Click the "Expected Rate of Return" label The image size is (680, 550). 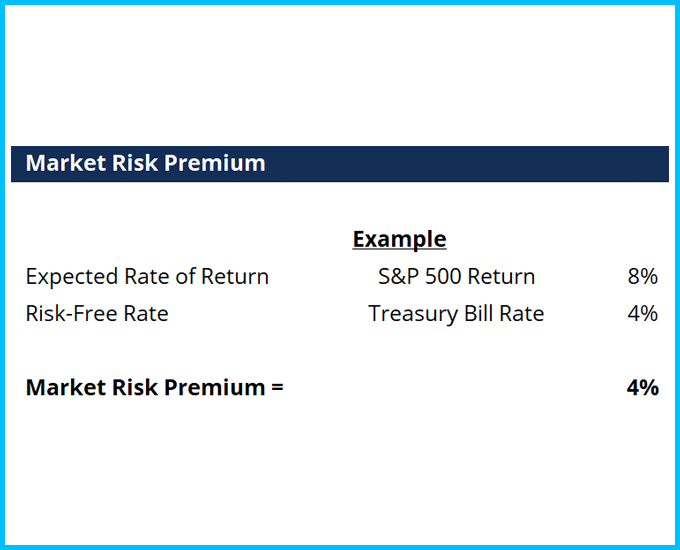(x=147, y=277)
